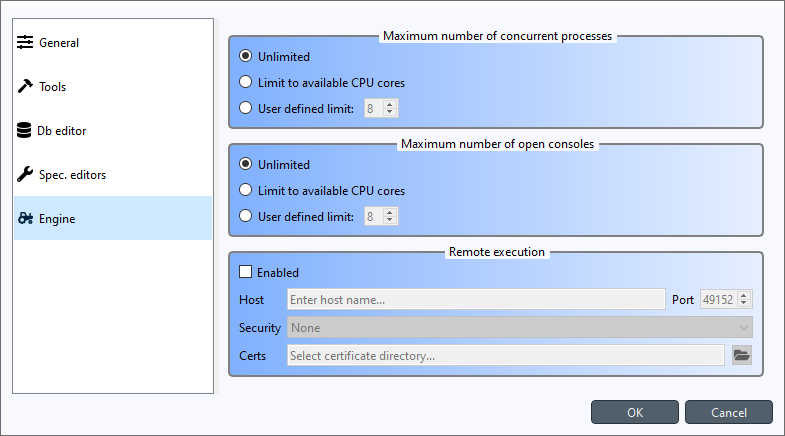Choose User defined limit for open consoles

coord(245,216)
